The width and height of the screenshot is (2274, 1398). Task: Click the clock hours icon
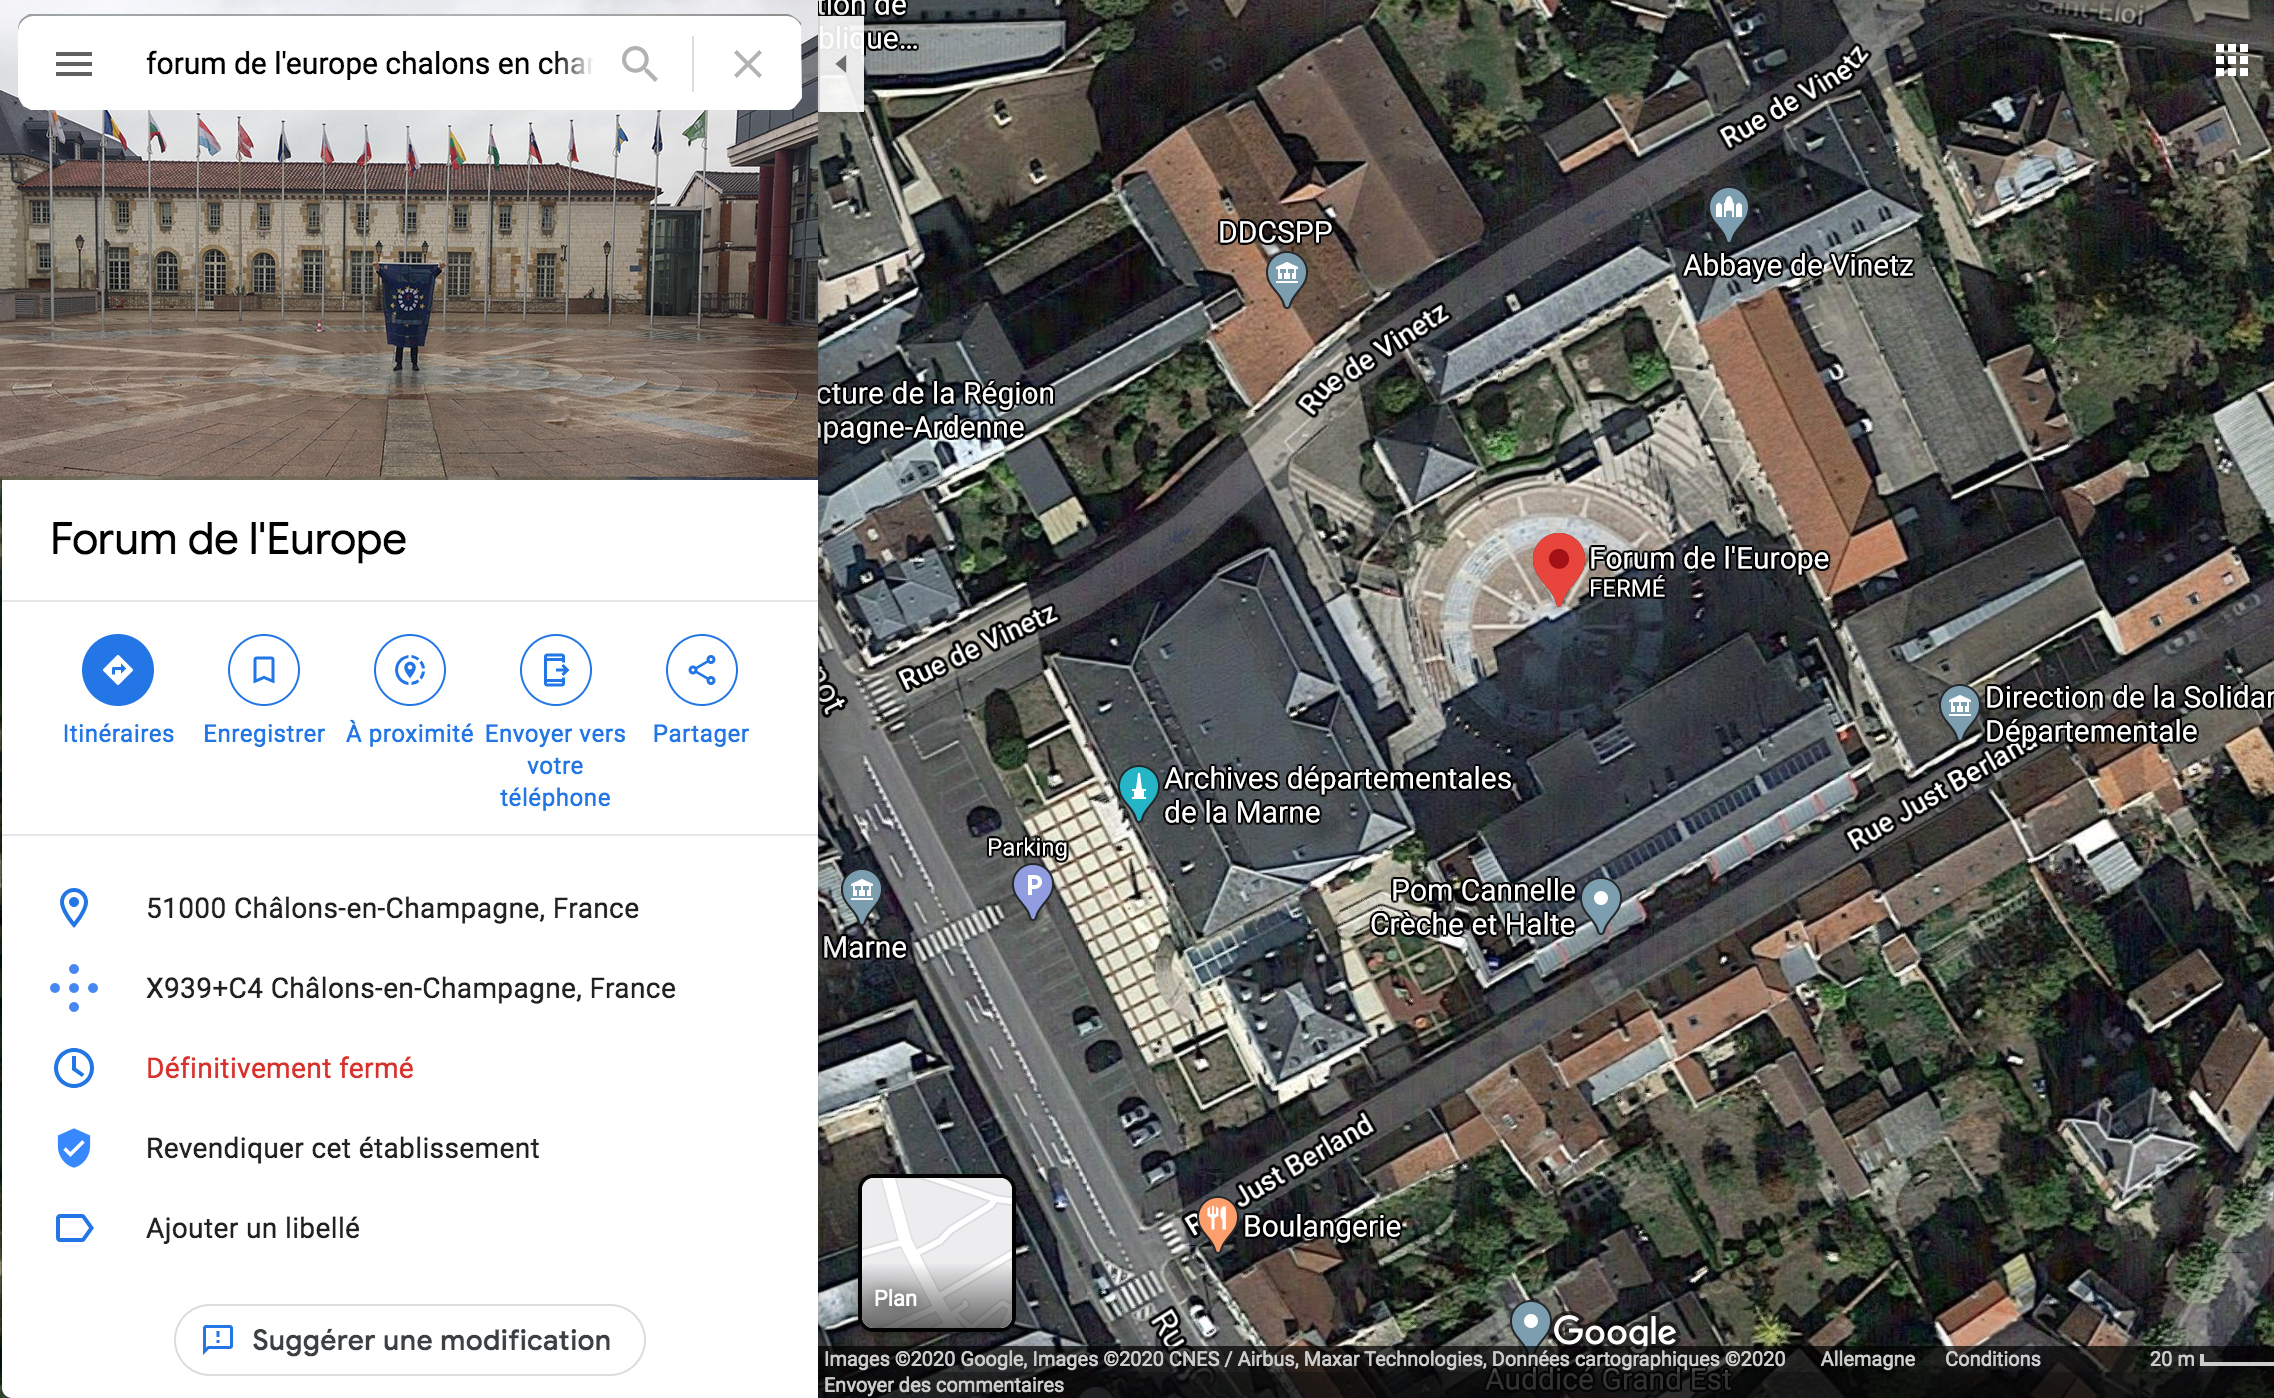click(x=74, y=1068)
